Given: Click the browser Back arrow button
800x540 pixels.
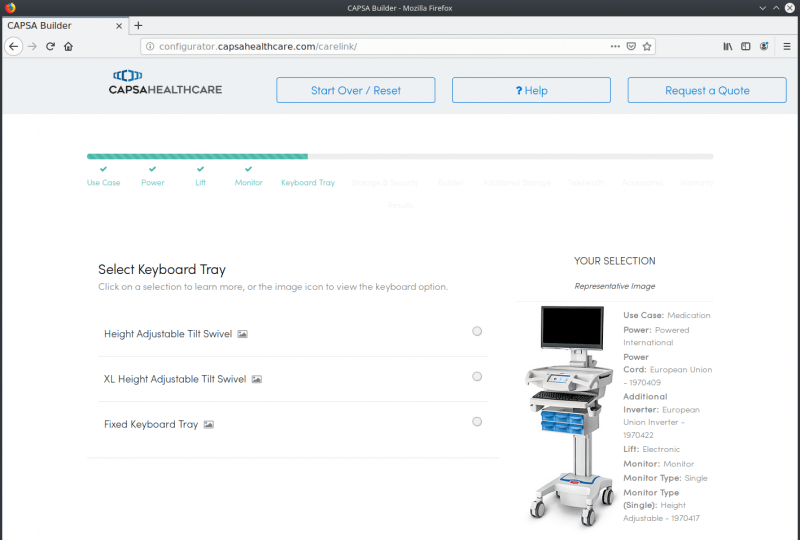Looking at the screenshot, I should click(14, 46).
